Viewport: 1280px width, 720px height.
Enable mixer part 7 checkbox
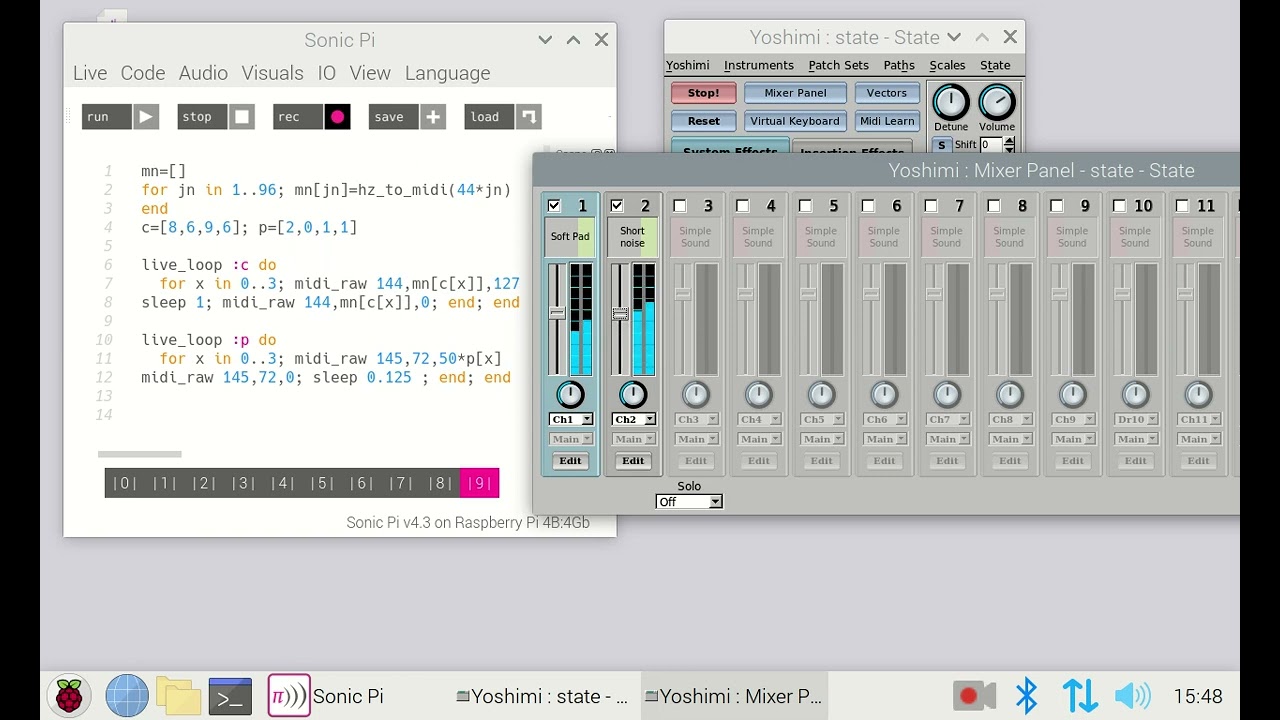(x=931, y=206)
